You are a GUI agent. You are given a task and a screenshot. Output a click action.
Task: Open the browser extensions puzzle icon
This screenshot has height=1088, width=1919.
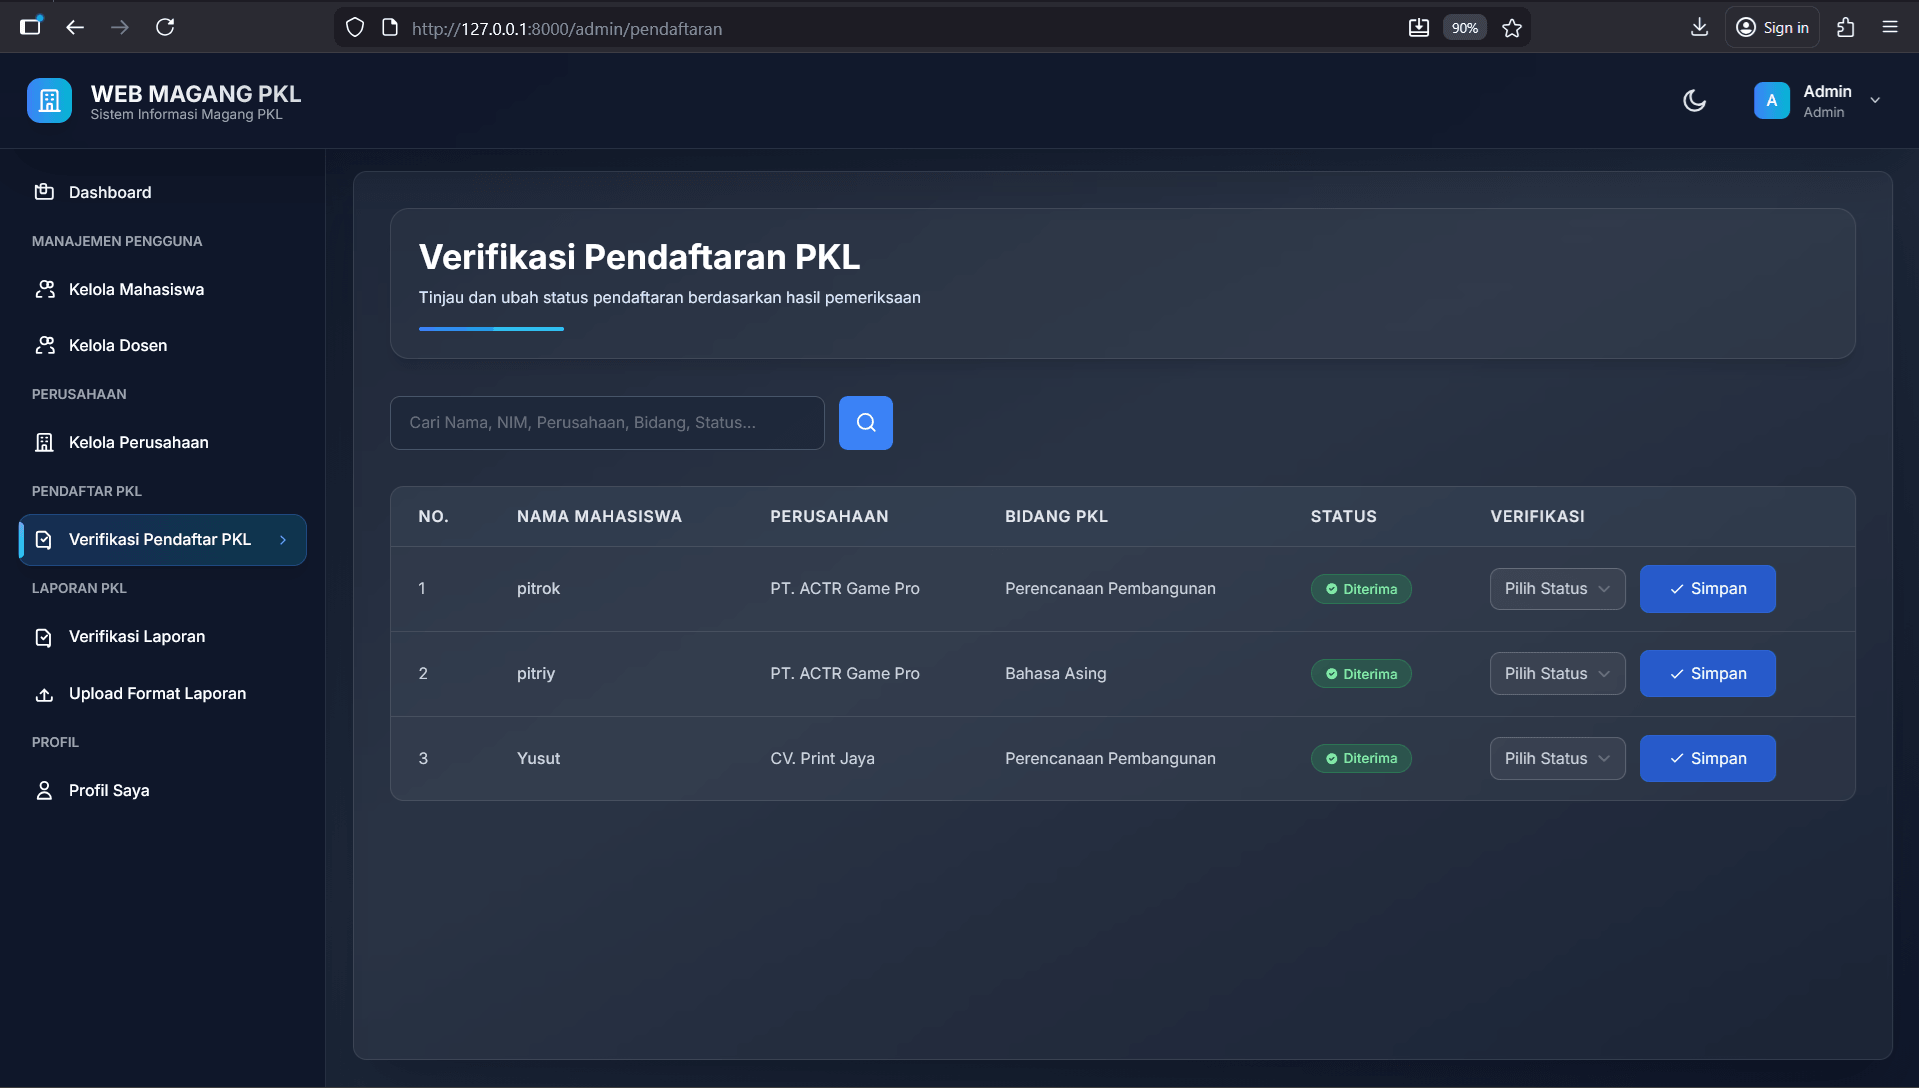1846,27
